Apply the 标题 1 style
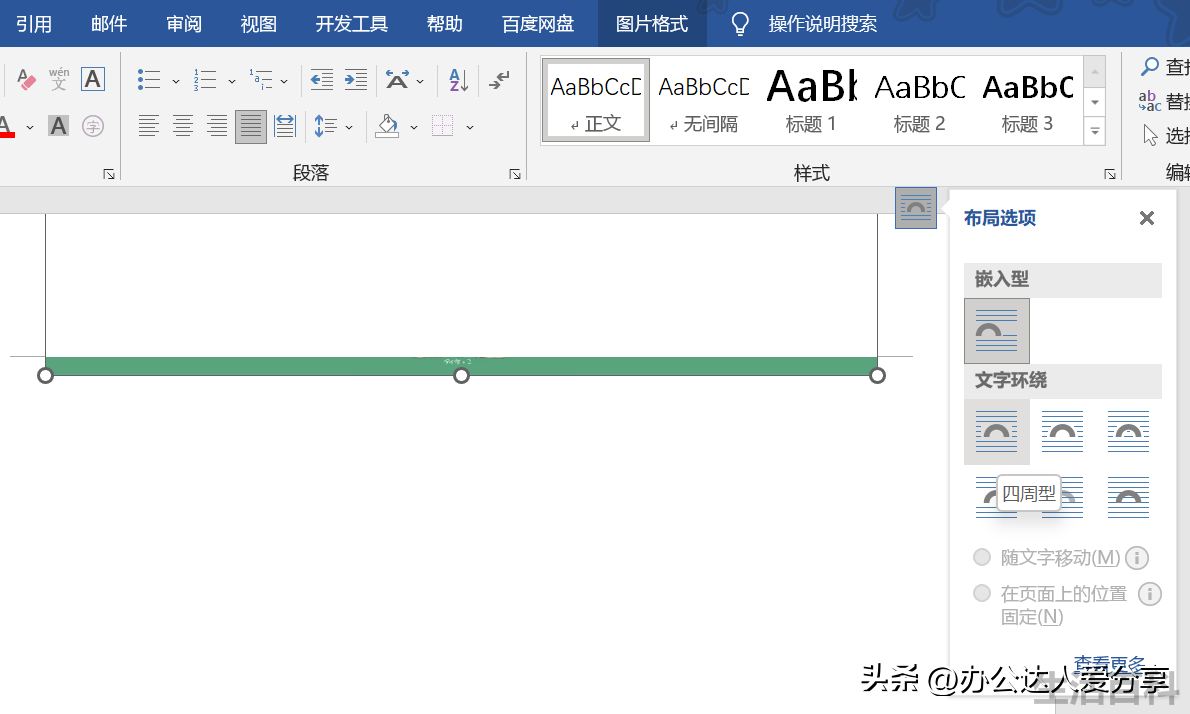This screenshot has width=1190, height=714. (x=811, y=99)
